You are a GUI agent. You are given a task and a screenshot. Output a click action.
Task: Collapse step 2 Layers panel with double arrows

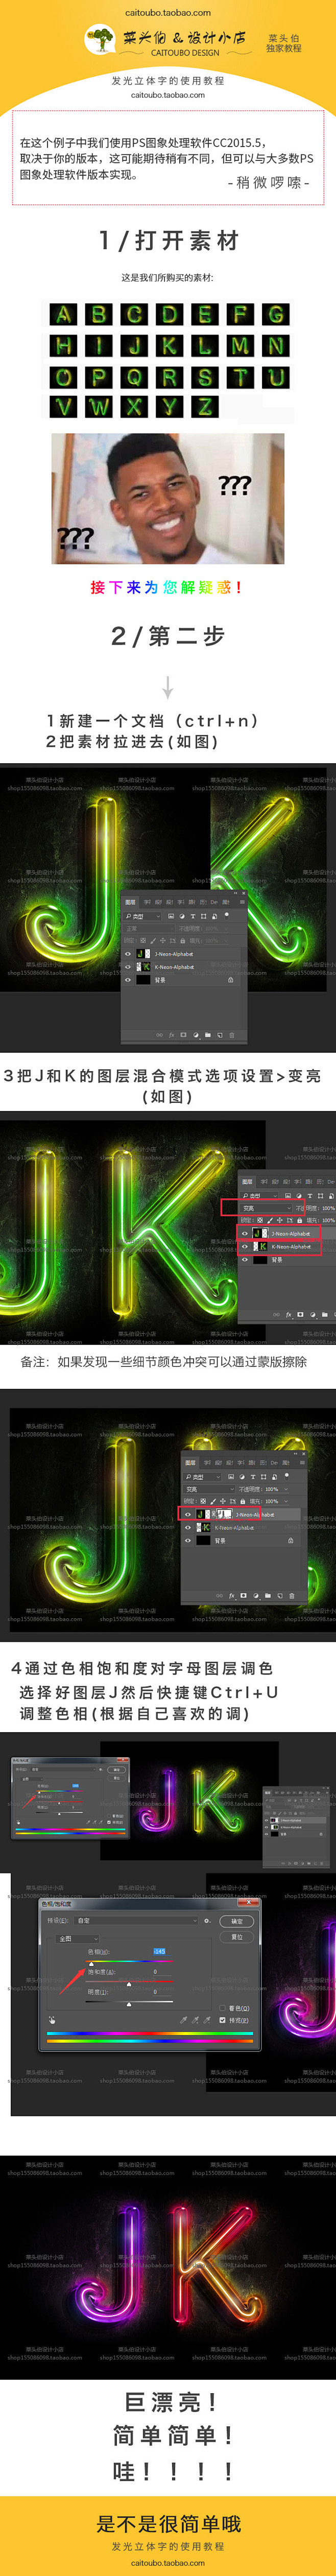tap(236, 893)
